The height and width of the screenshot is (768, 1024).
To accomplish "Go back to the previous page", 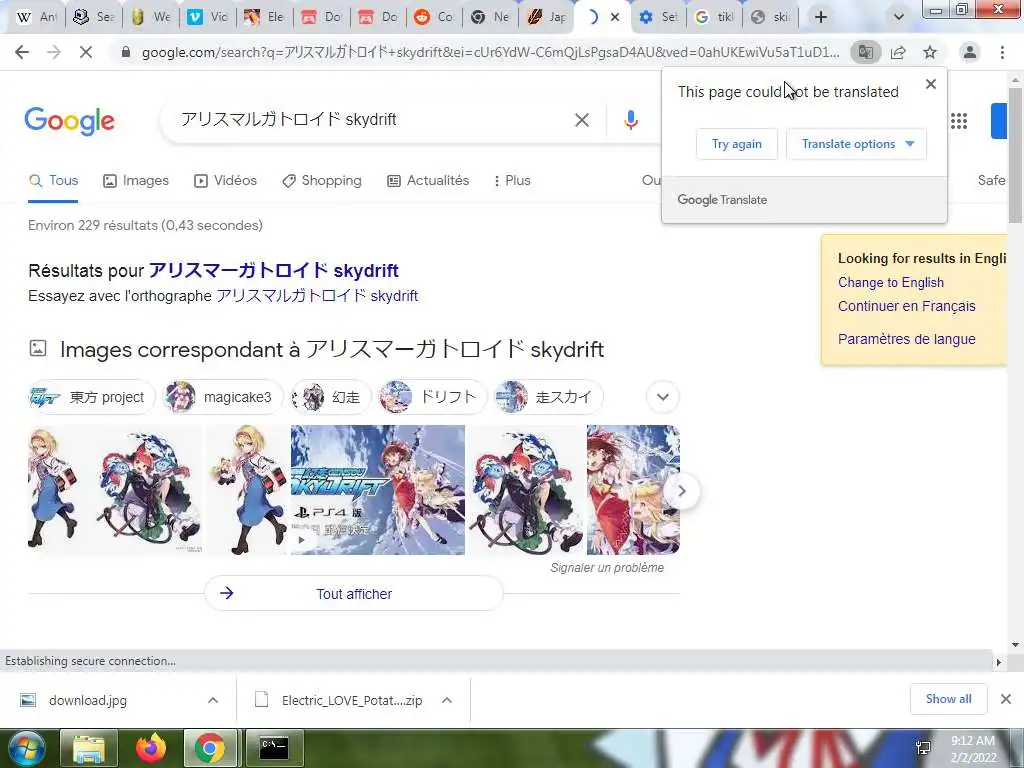I will point(22,52).
